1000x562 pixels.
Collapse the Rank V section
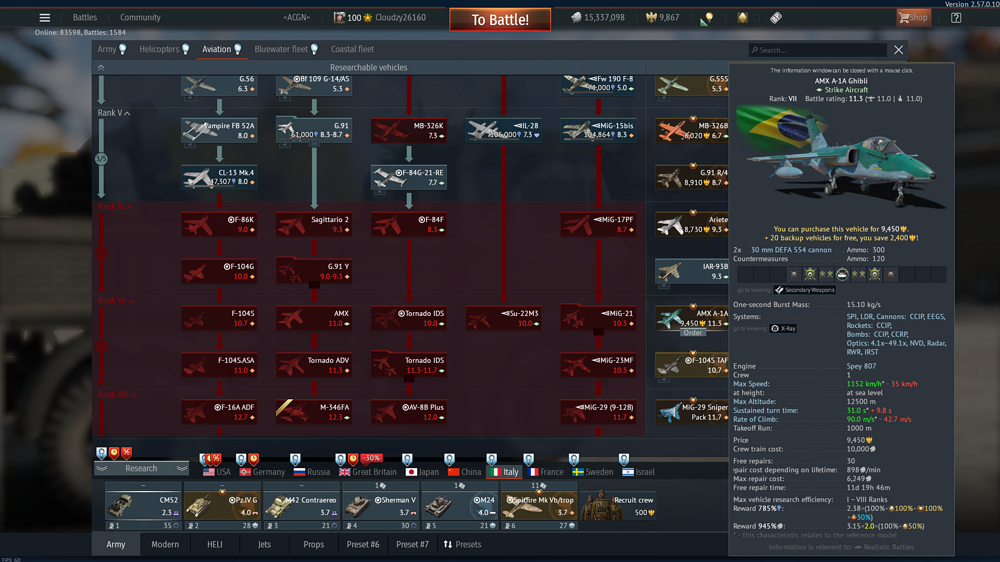[x=114, y=113]
